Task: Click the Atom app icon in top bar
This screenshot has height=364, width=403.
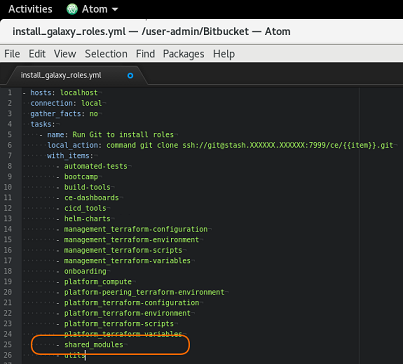Action: coord(72,9)
